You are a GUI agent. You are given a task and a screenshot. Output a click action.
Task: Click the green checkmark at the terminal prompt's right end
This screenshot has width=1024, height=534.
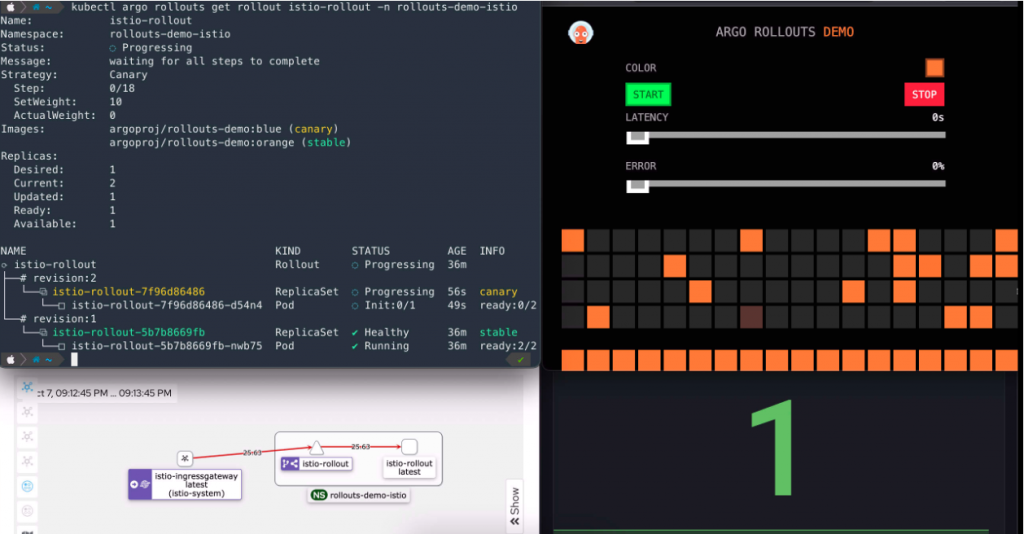520,360
